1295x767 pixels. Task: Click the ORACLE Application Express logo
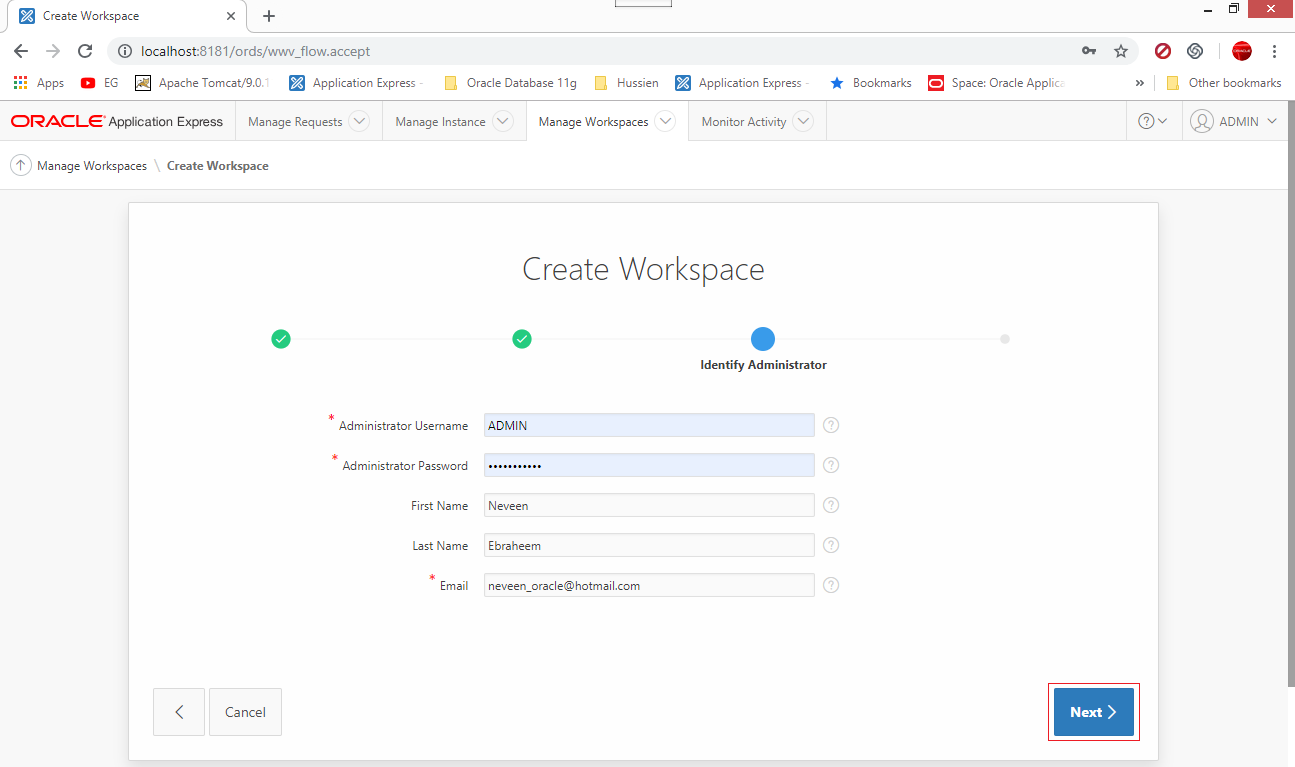(116, 121)
